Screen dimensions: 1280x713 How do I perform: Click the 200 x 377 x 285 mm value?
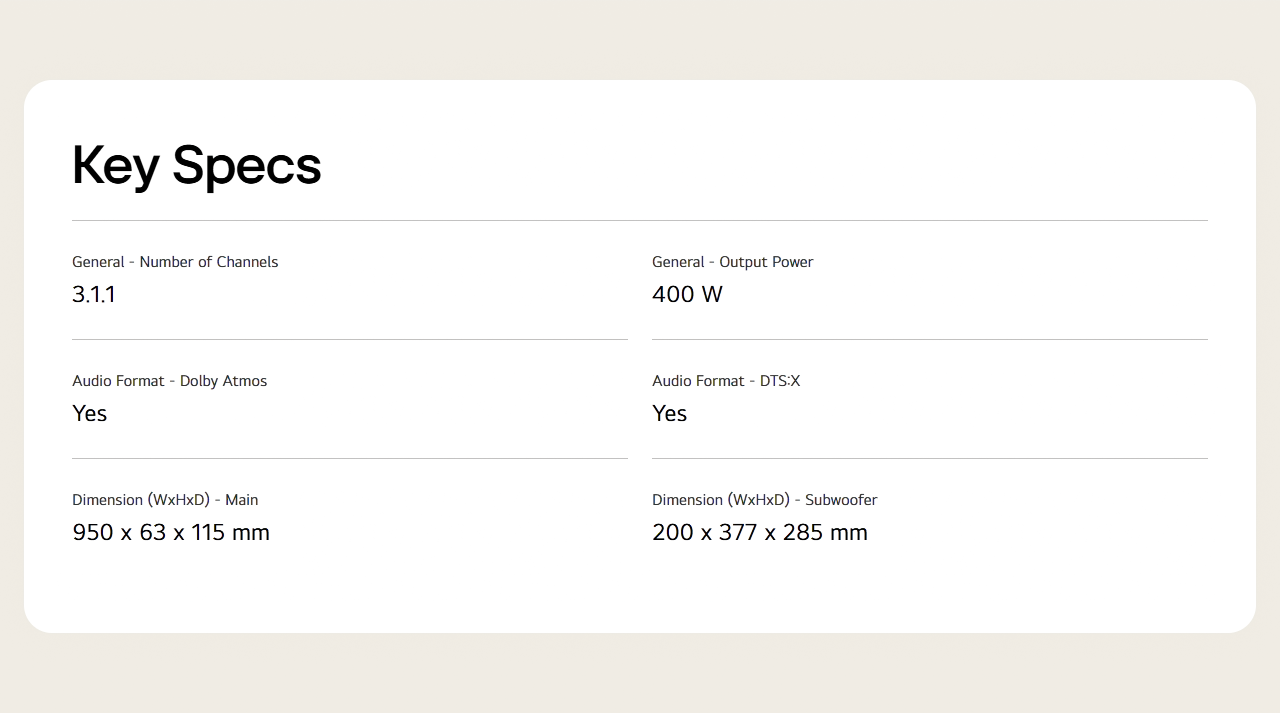(759, 532)
